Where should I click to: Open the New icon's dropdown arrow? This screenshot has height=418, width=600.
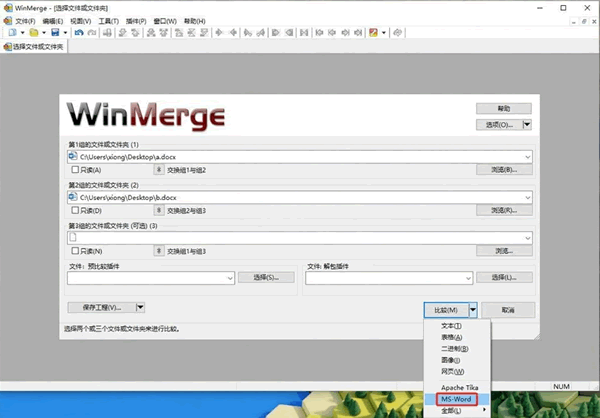pyautogui.click(x=23, y=33)
